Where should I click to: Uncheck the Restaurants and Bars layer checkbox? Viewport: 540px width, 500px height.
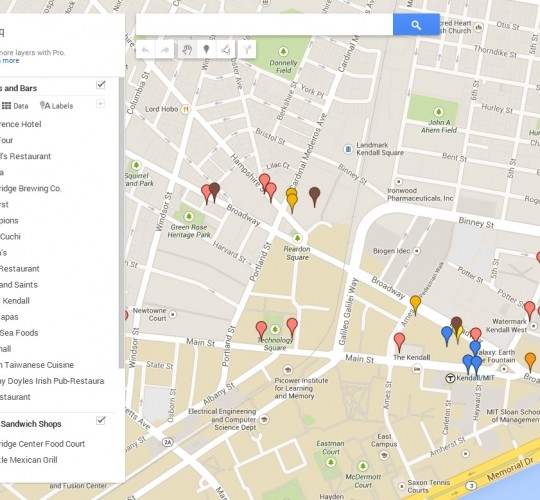[101, 85]
